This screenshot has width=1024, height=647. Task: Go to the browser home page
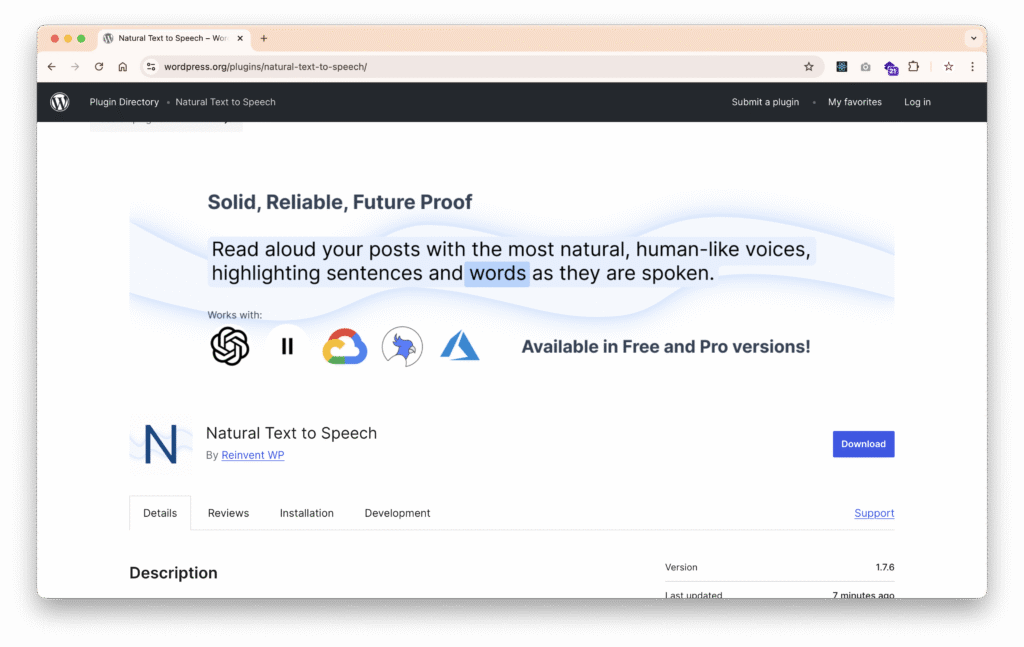click(123, 67)
